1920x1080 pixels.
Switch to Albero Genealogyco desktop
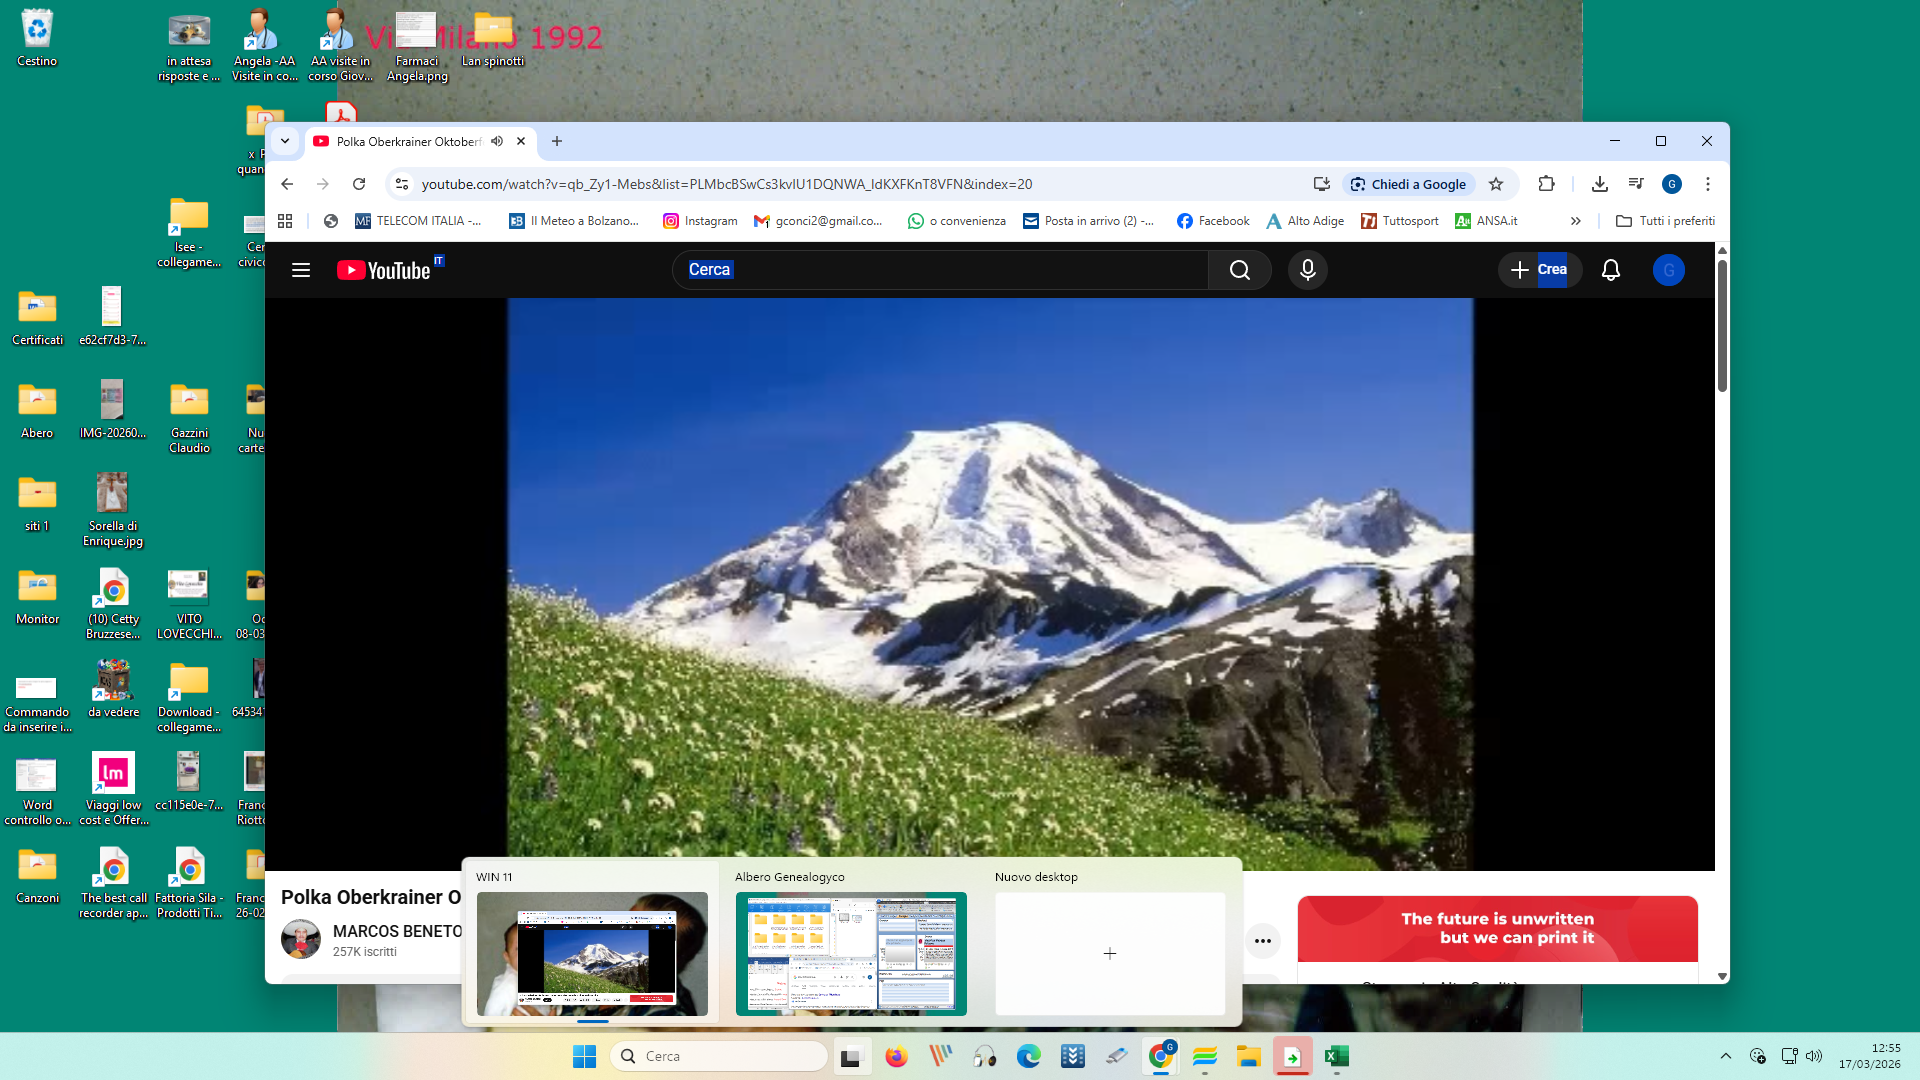[x=851, y=953]
